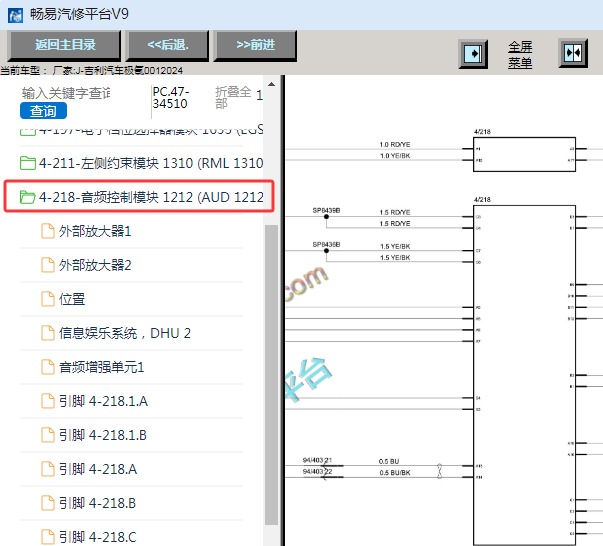The width and height of the screenshot is (603, 546).
Task: Click the document icon beside 引脚 4-218.1.A
Action: pos(48,401)
